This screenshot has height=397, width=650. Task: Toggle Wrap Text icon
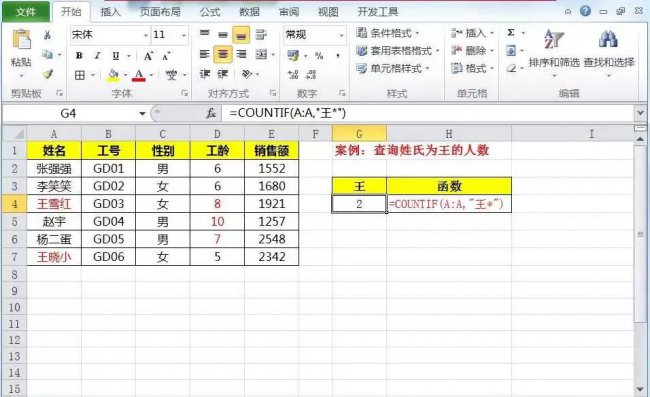click(x=261, y=34)
